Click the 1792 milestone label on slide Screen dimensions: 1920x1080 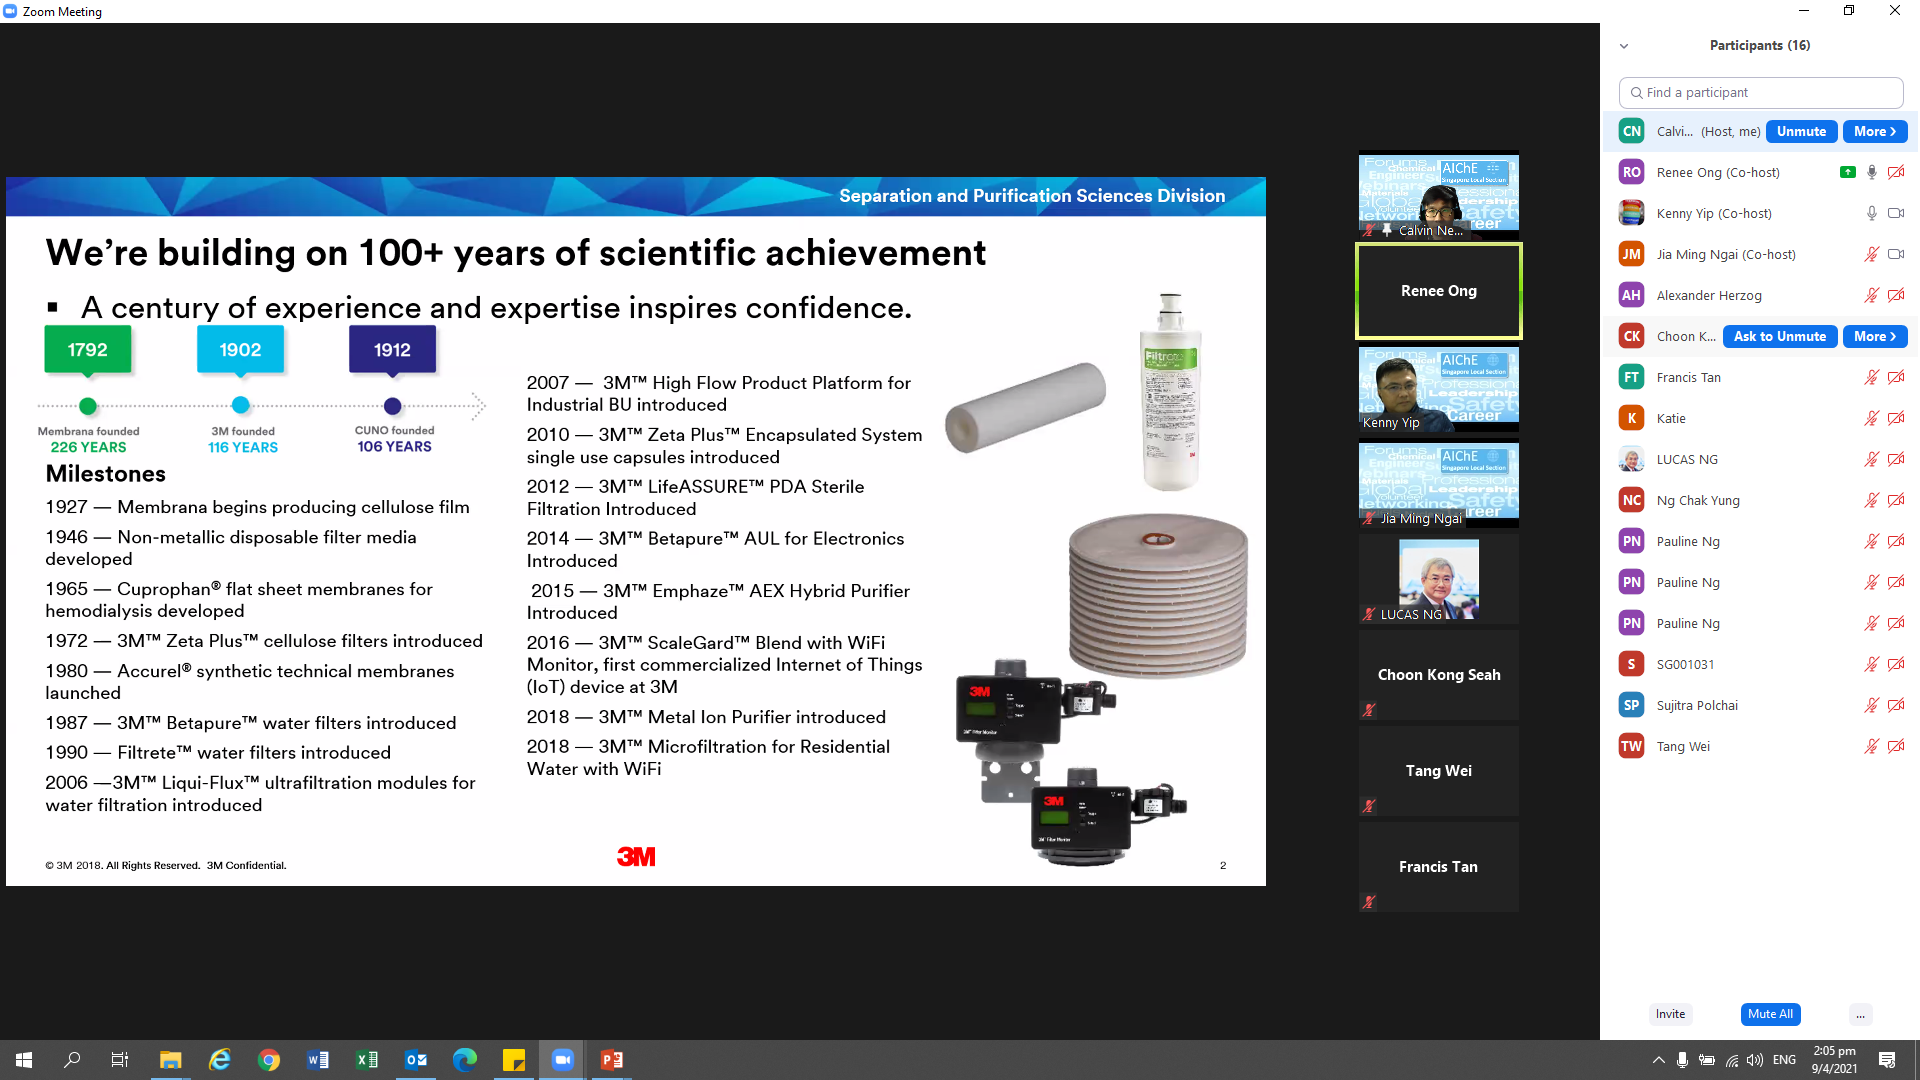click(87, 350)
